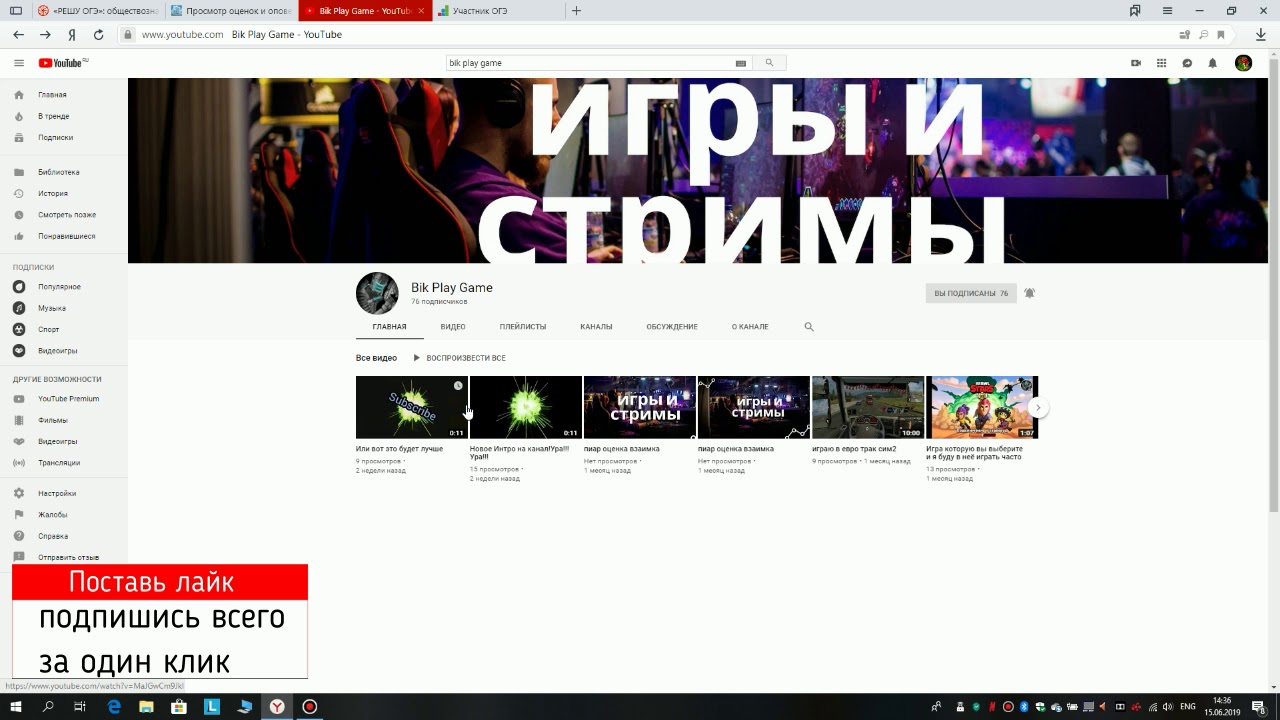Image resolution: width=1280 pixels, height=720 pixels.
Task: Open В тренде in the sidebar
Action: click(x=64, y=116)
